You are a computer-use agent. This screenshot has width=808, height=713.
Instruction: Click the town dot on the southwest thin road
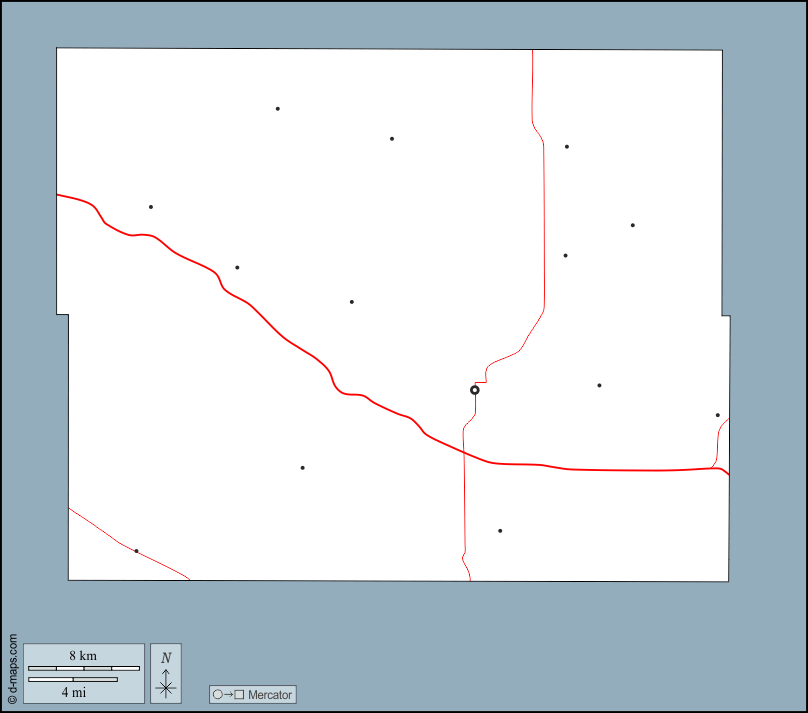[136, 551]
